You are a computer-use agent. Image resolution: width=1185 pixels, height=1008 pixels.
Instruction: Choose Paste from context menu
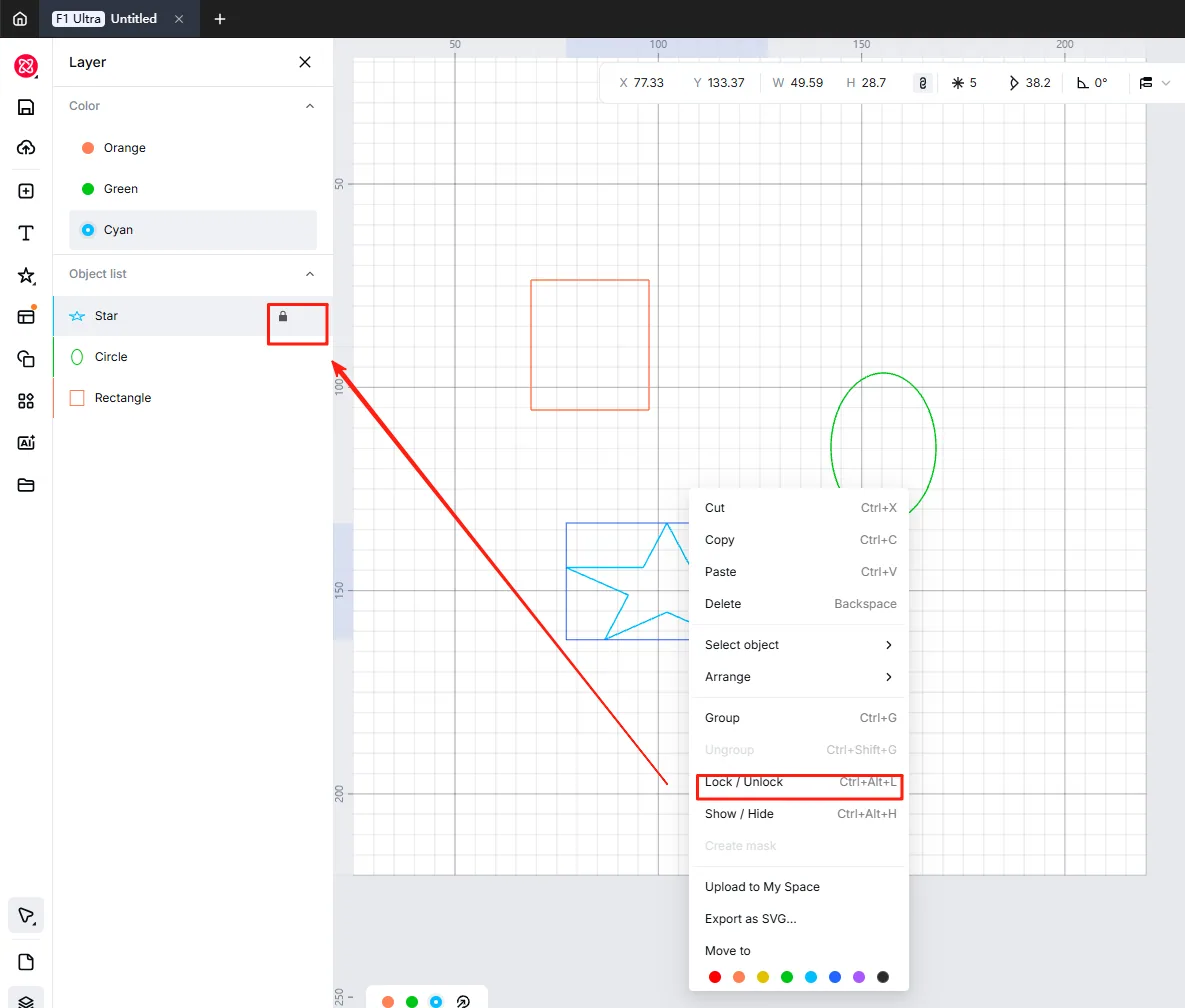[800, 572]
